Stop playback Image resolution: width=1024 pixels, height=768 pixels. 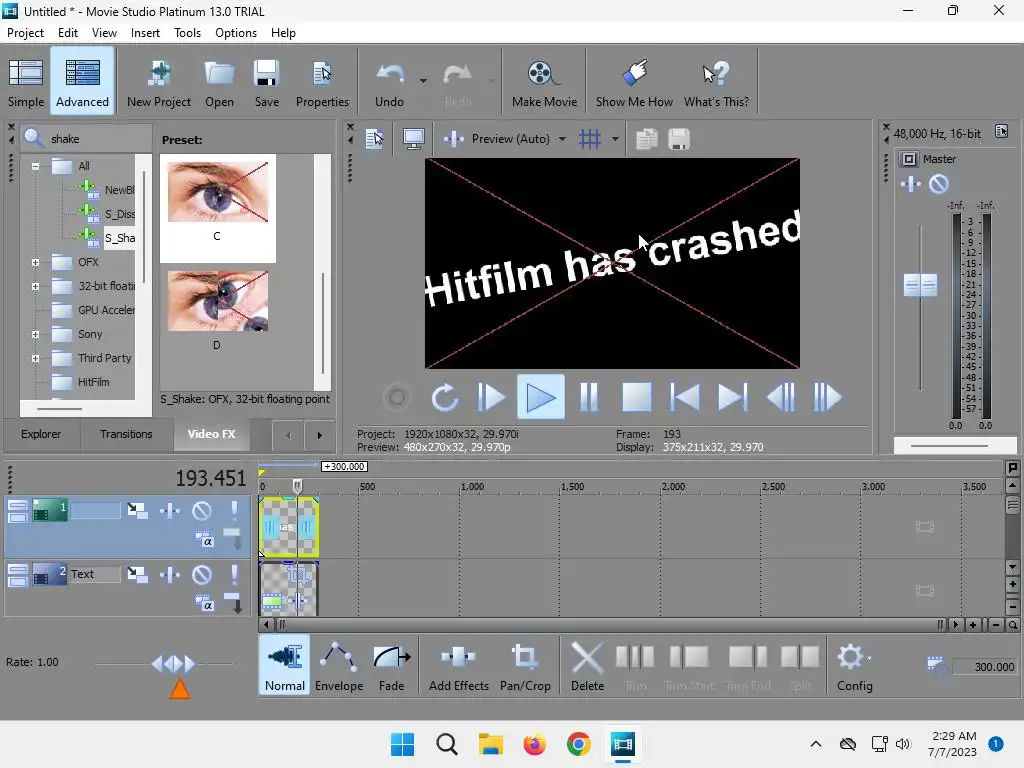click(x=637, y=397)
